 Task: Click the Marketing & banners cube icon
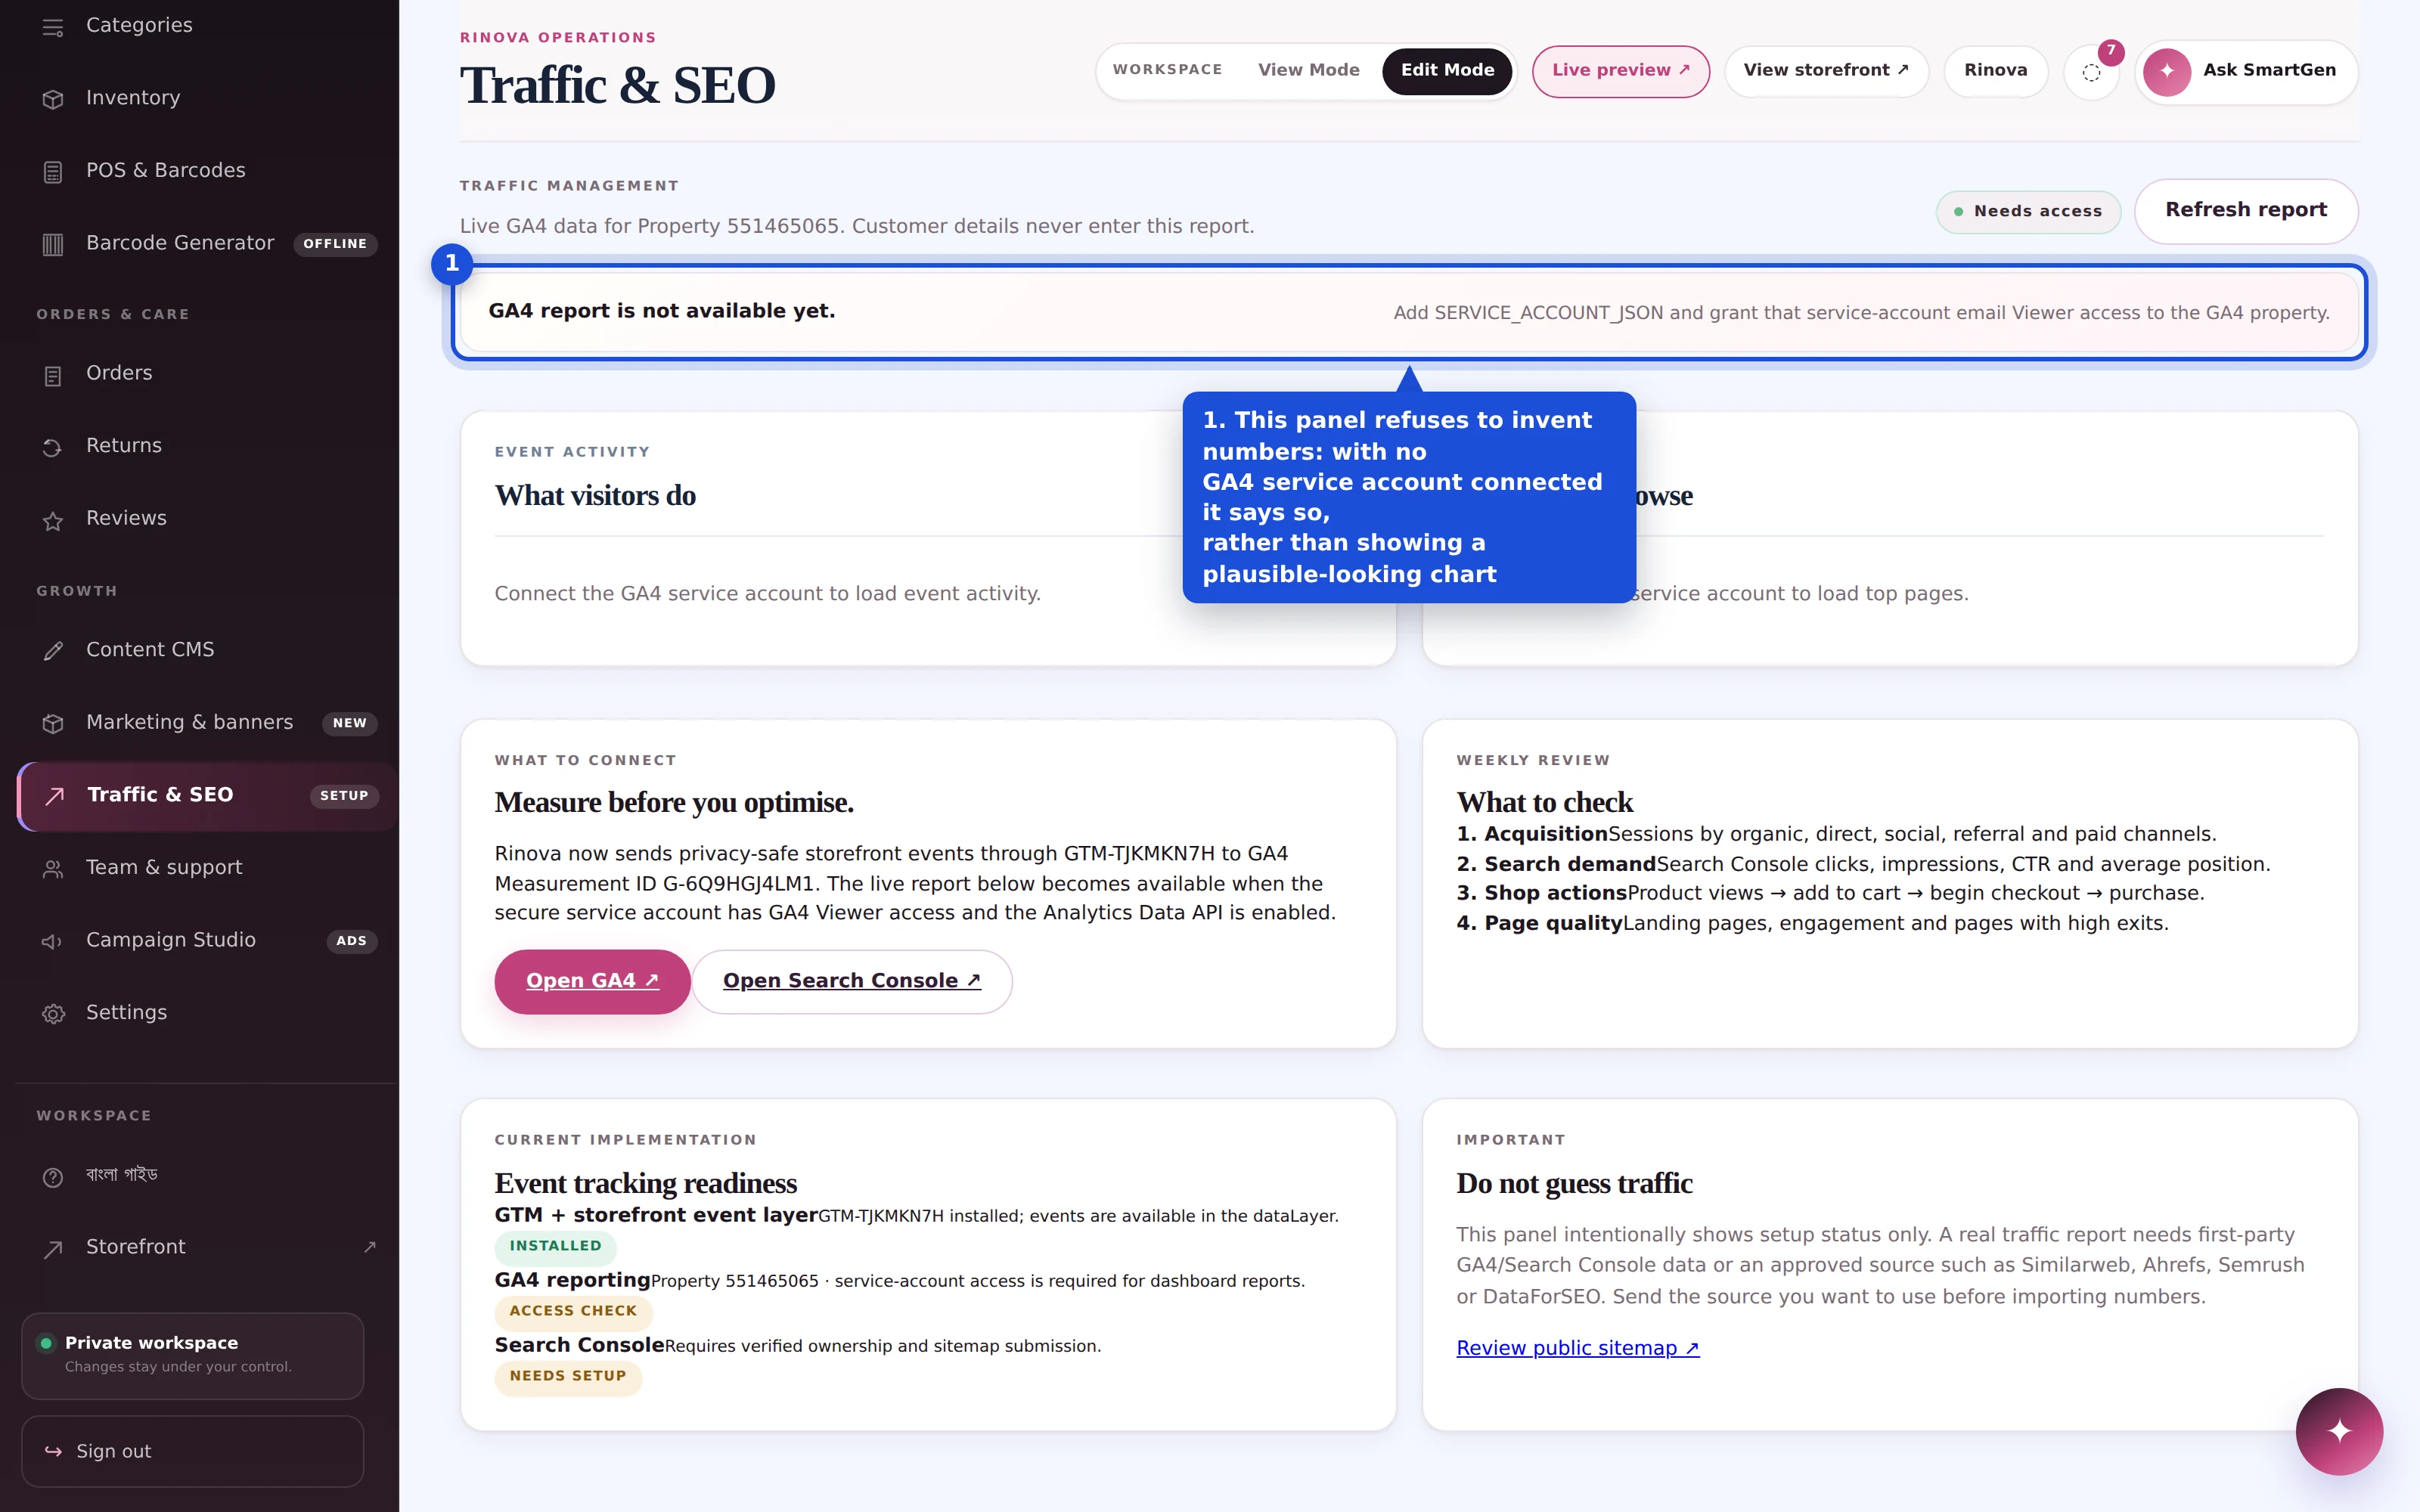point(53,723)
